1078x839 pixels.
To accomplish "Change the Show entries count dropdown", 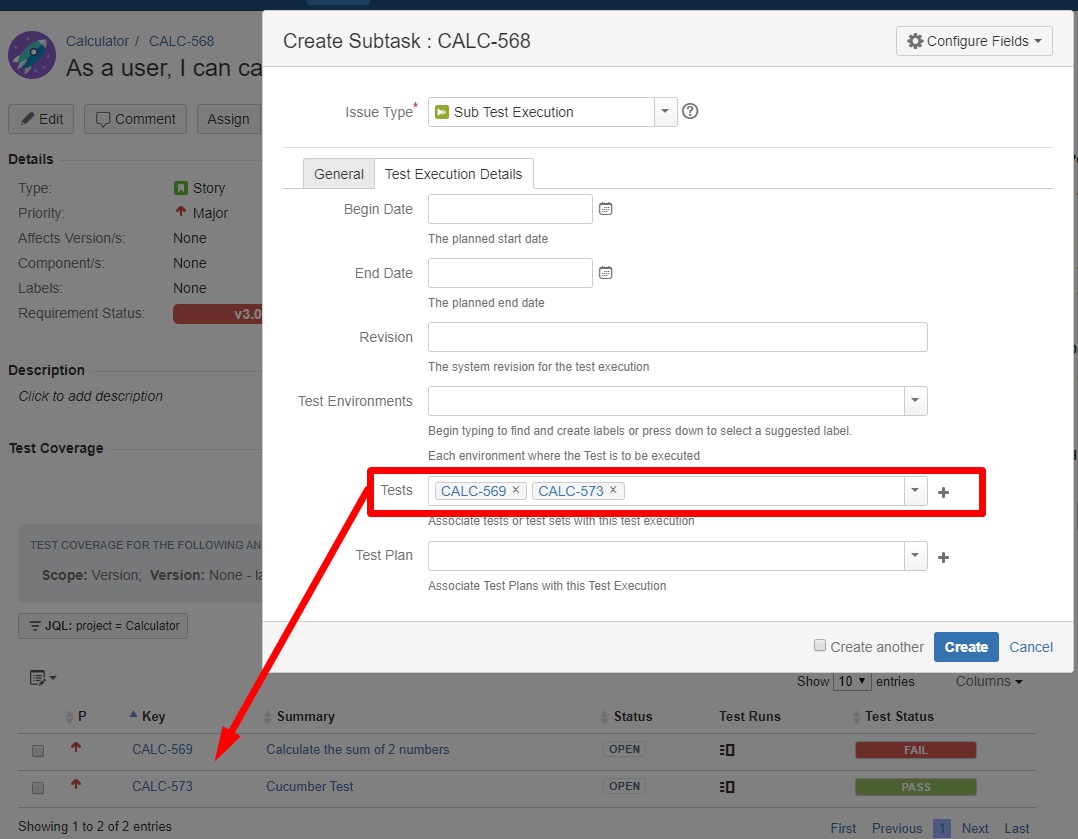I will tap(852, 682).
